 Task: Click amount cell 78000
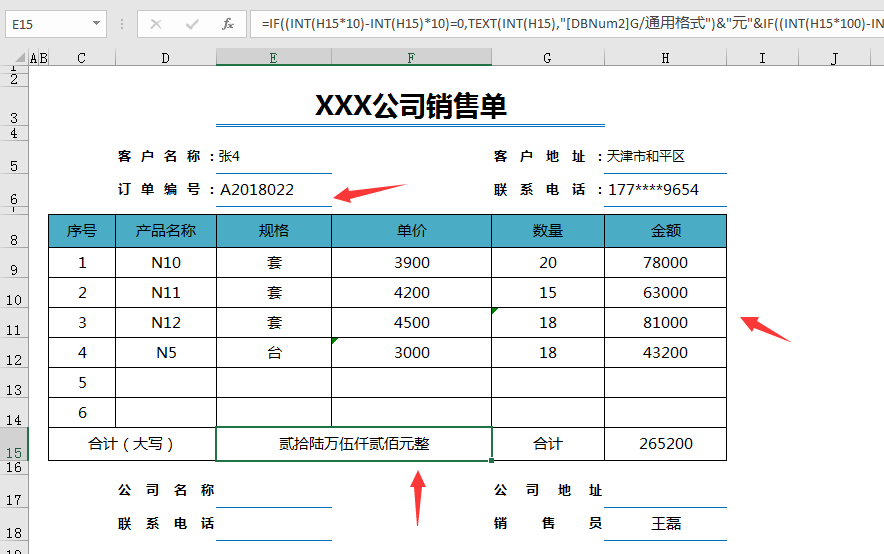665,263
